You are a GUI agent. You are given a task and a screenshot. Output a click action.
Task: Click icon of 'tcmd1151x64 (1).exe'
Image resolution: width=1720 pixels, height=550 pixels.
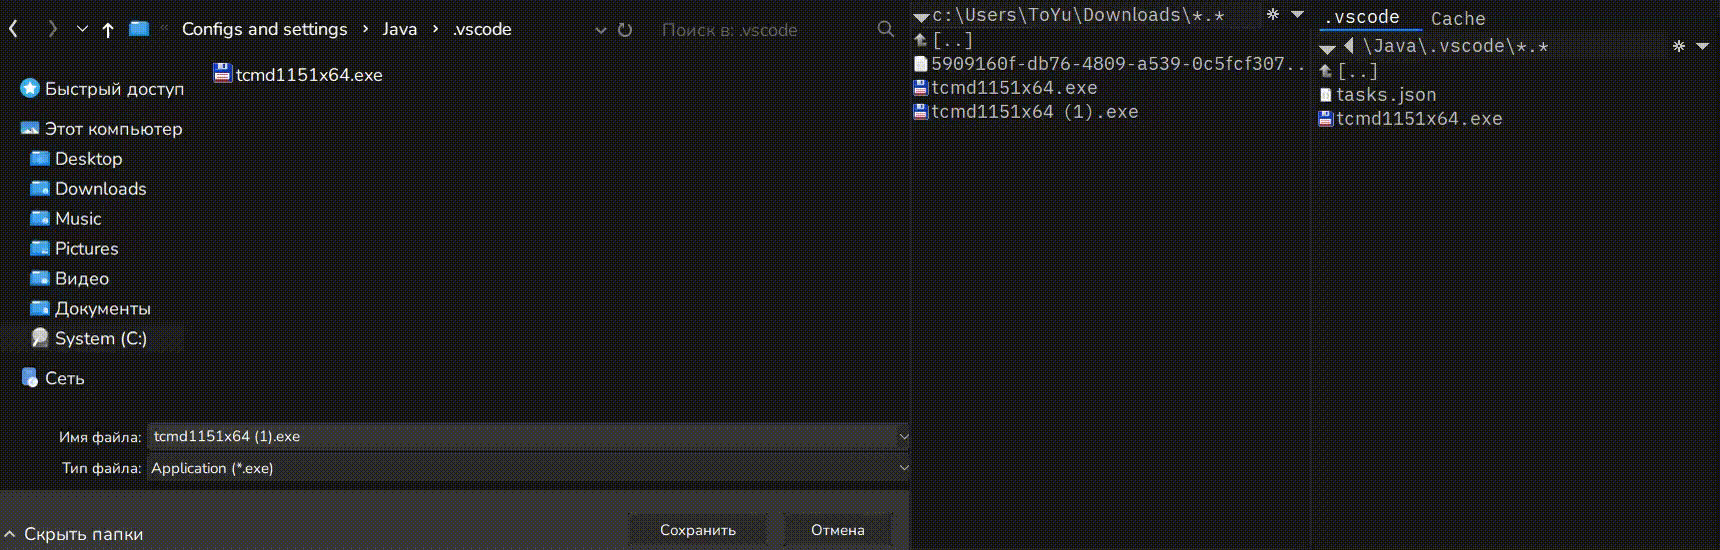[921, 111]
